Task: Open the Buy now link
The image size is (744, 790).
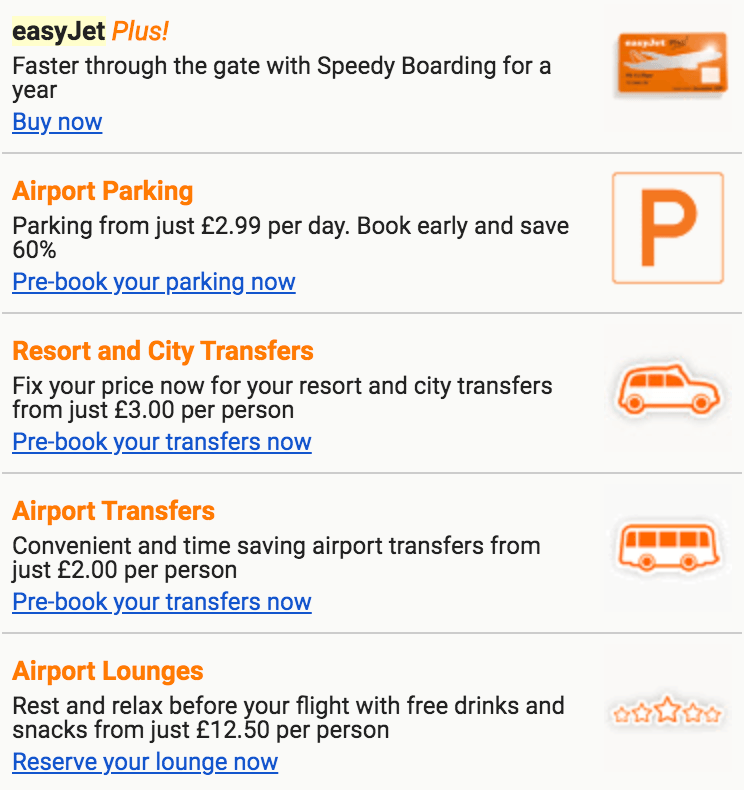Action: point(57,123)
